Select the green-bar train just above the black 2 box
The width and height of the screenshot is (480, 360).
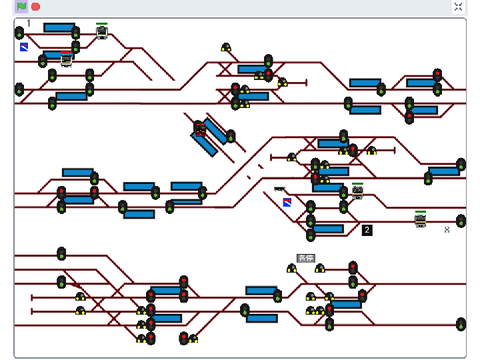coord(357,192)
